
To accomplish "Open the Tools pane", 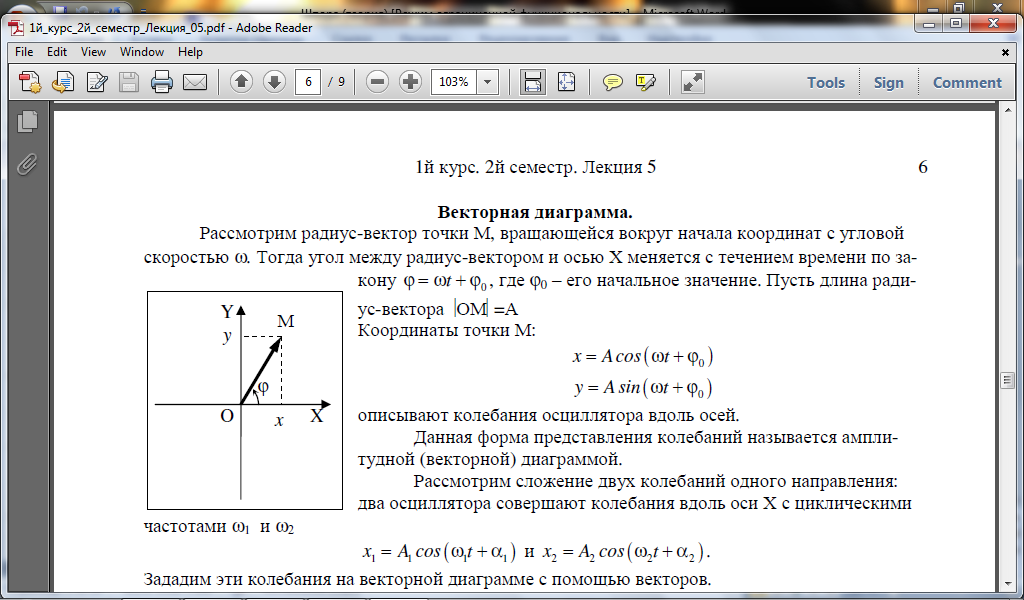I will (825, 82).
